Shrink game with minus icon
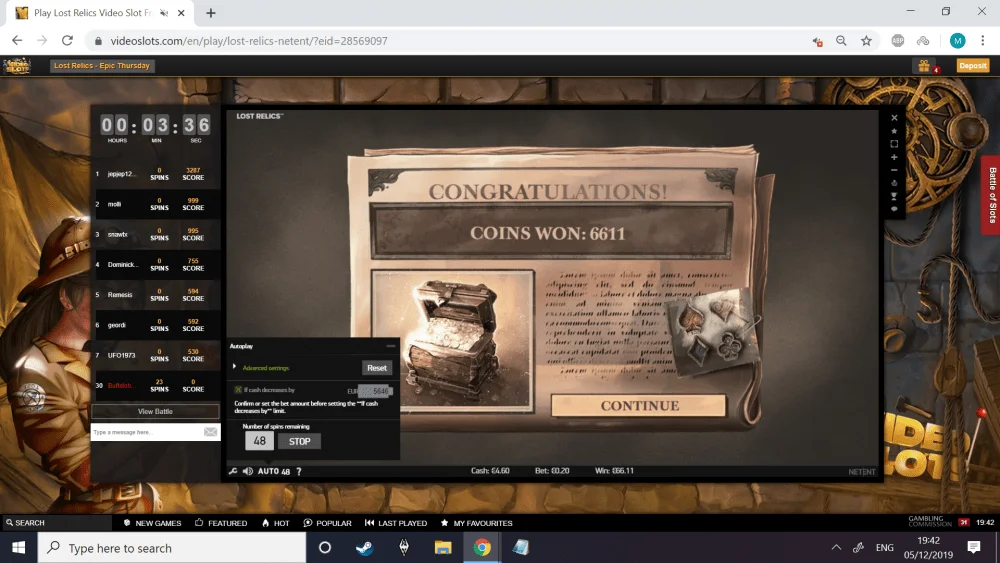1000x563 pixels. tap(894, 170)
